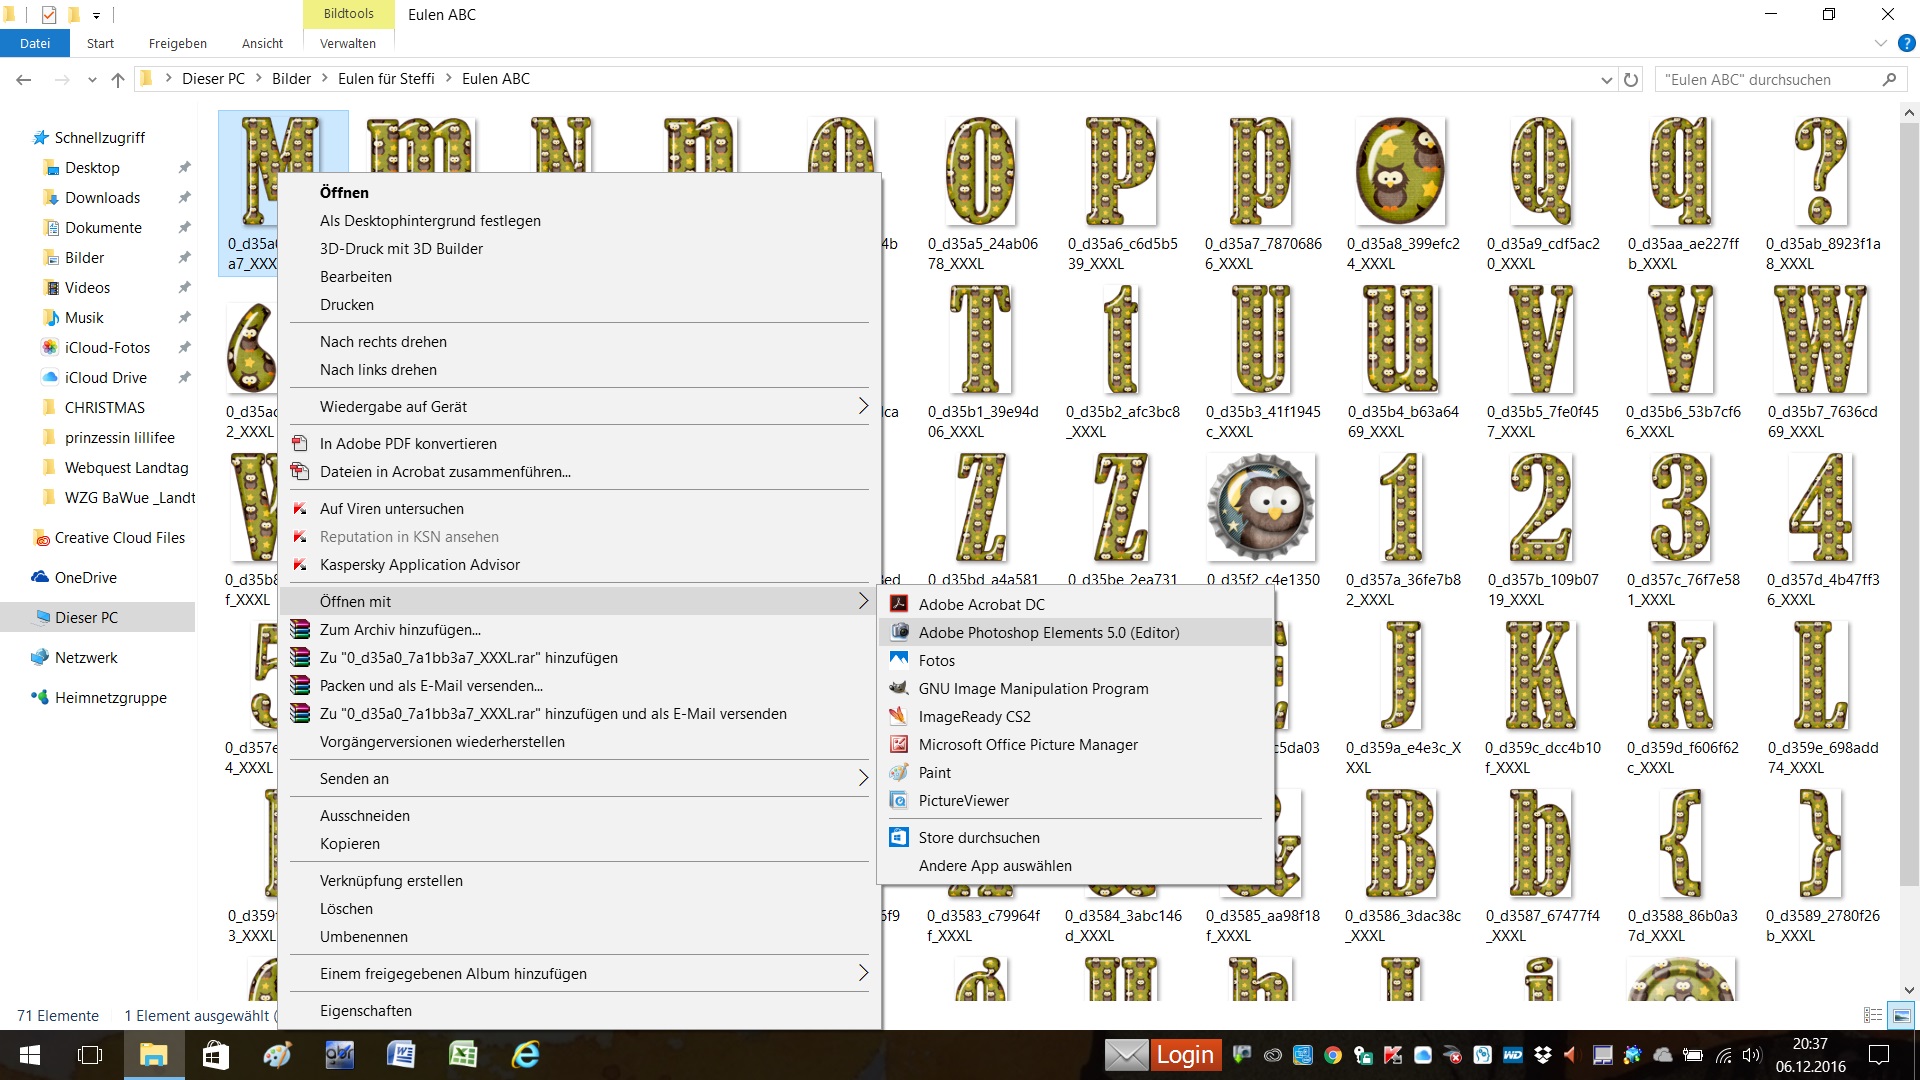Go up one folder level
The image size is (1920, 1080).
tap(118, 79)
